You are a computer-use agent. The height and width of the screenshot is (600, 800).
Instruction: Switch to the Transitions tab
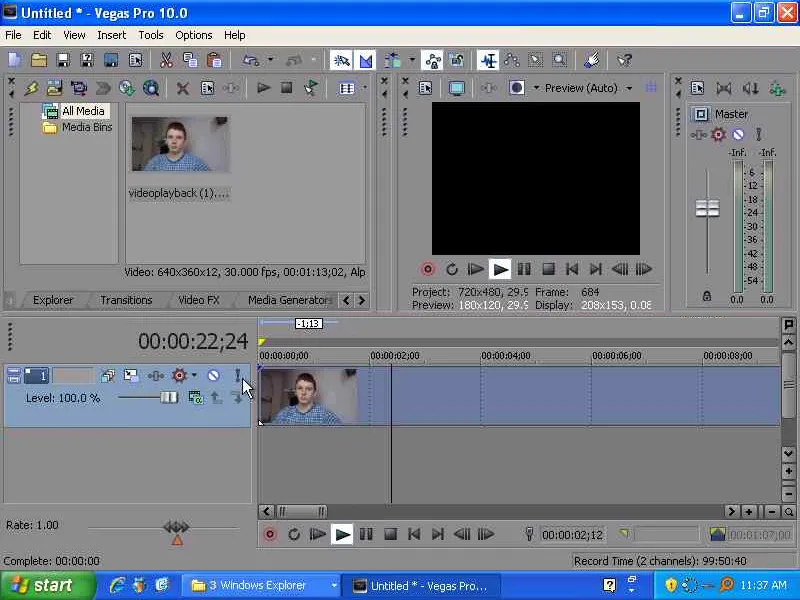point(126,300)
